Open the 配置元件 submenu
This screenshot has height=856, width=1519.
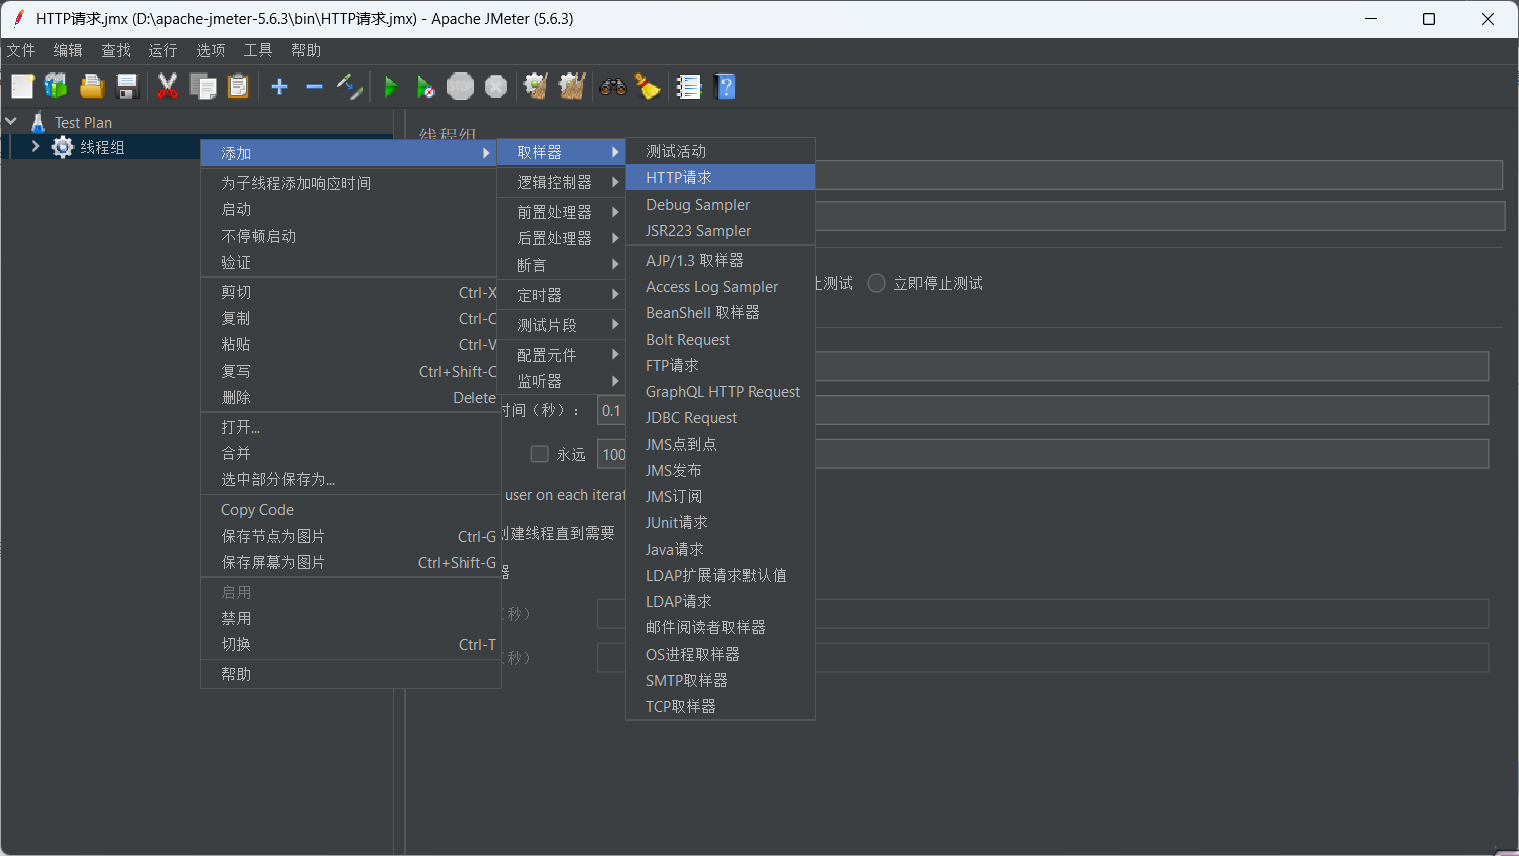(561, 355)
